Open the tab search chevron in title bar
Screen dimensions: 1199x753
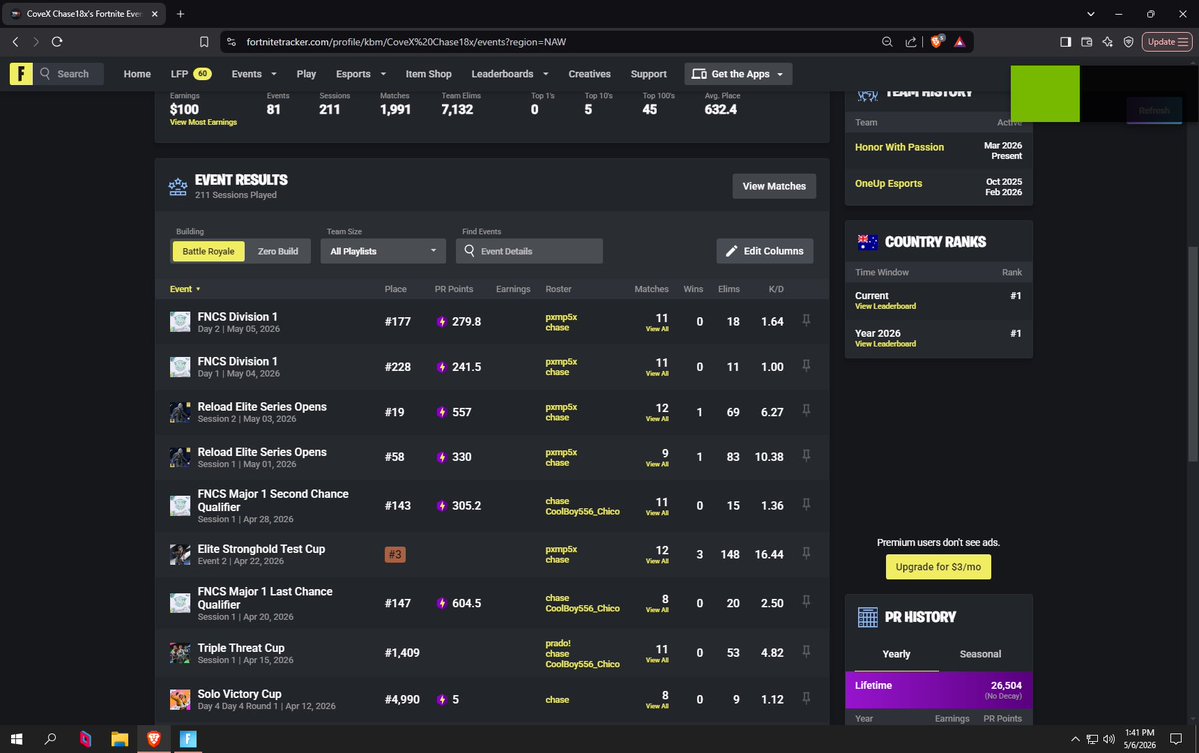click(1090, 14)
